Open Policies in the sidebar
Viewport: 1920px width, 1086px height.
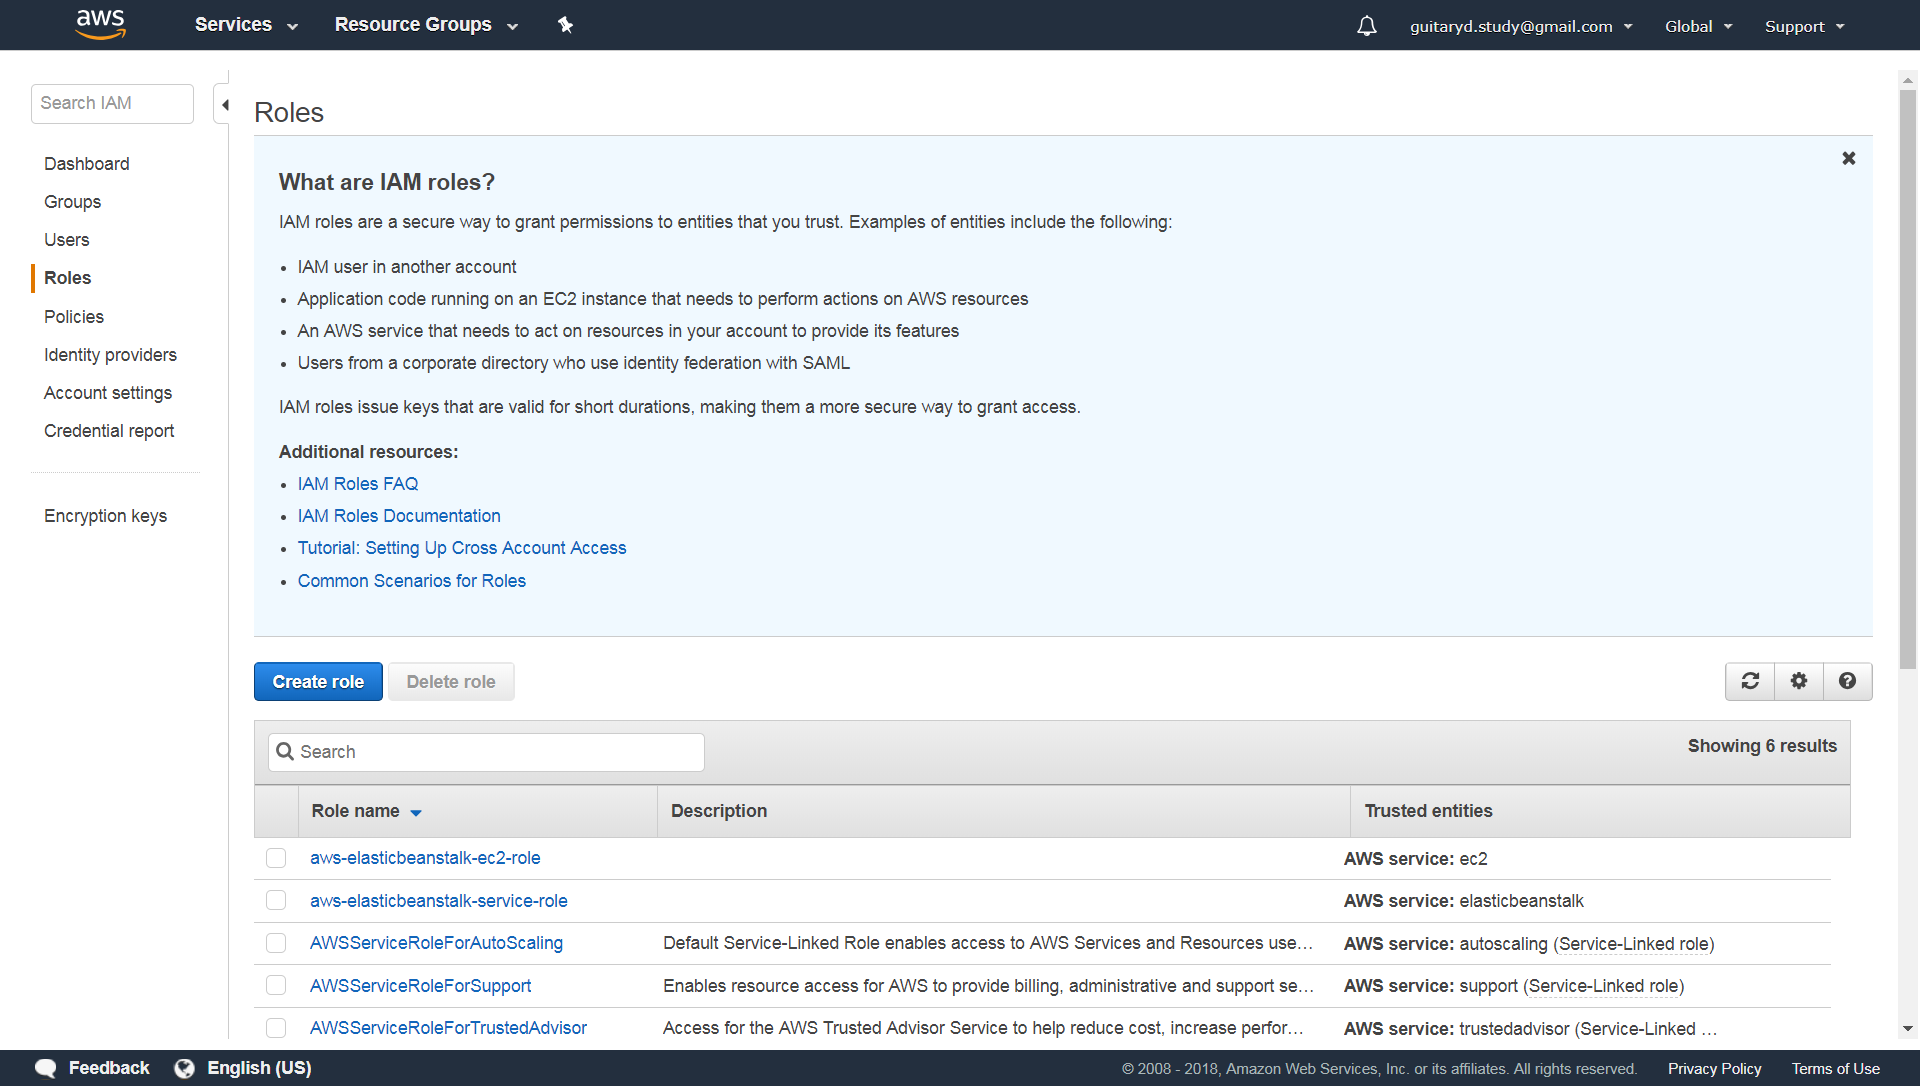(x=74, y=317)
